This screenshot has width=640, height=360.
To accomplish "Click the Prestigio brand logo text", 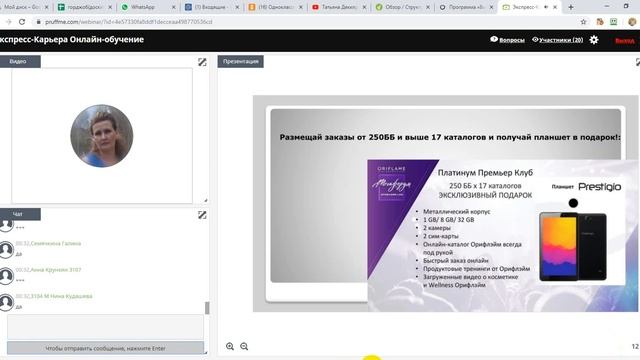I will tap(600, 187).
